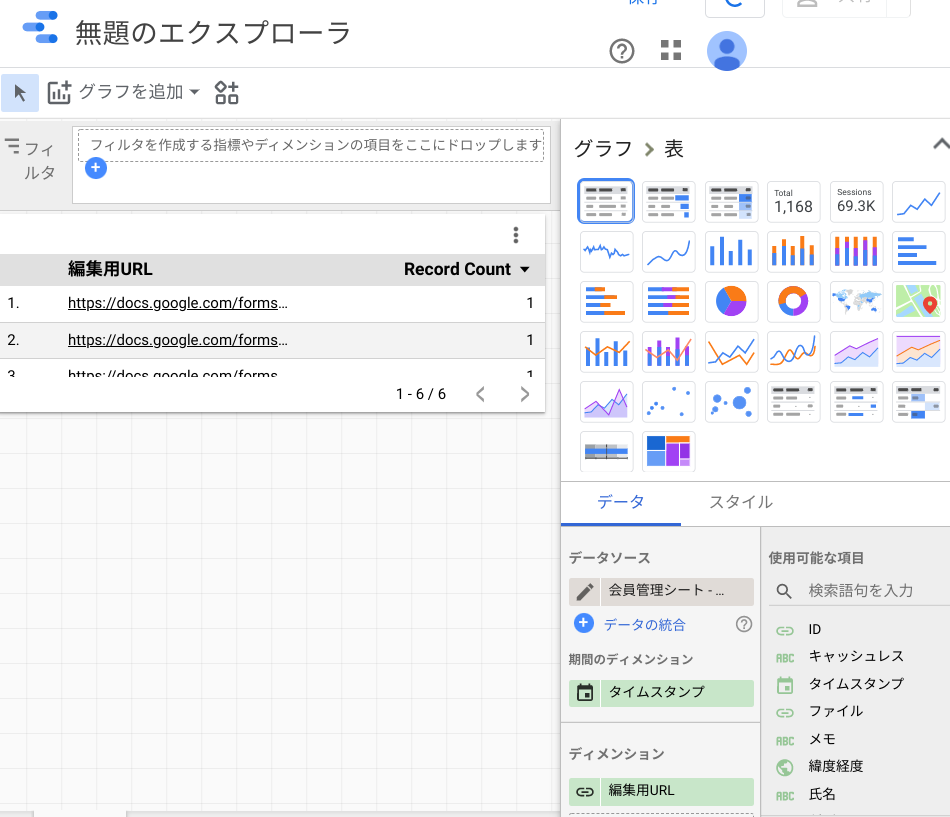950x817 pixels.
Task: Switch to the スタイル tab
Action: coord(741,502)
